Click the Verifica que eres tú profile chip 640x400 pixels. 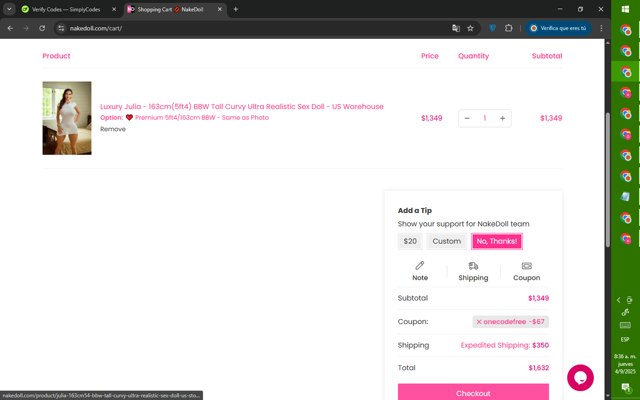tap(558, 28)
